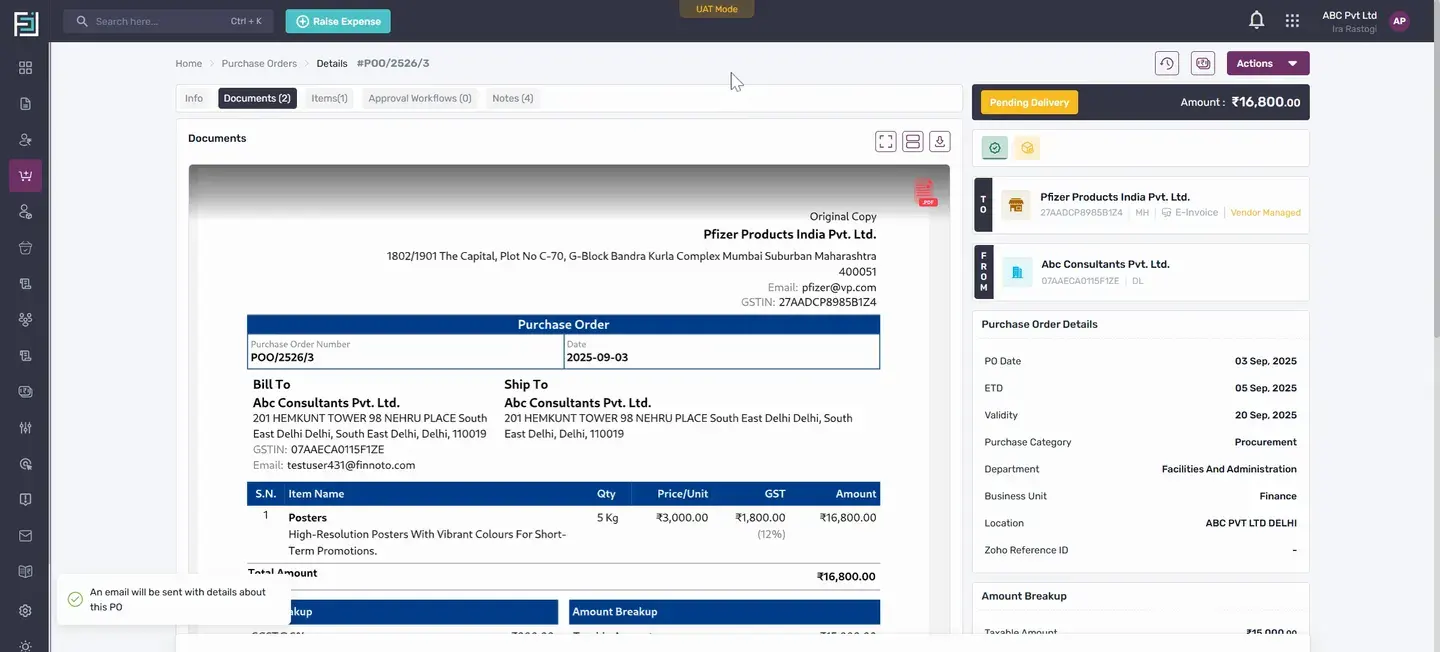Switch to the Info tab

click(x=194, y=98)
